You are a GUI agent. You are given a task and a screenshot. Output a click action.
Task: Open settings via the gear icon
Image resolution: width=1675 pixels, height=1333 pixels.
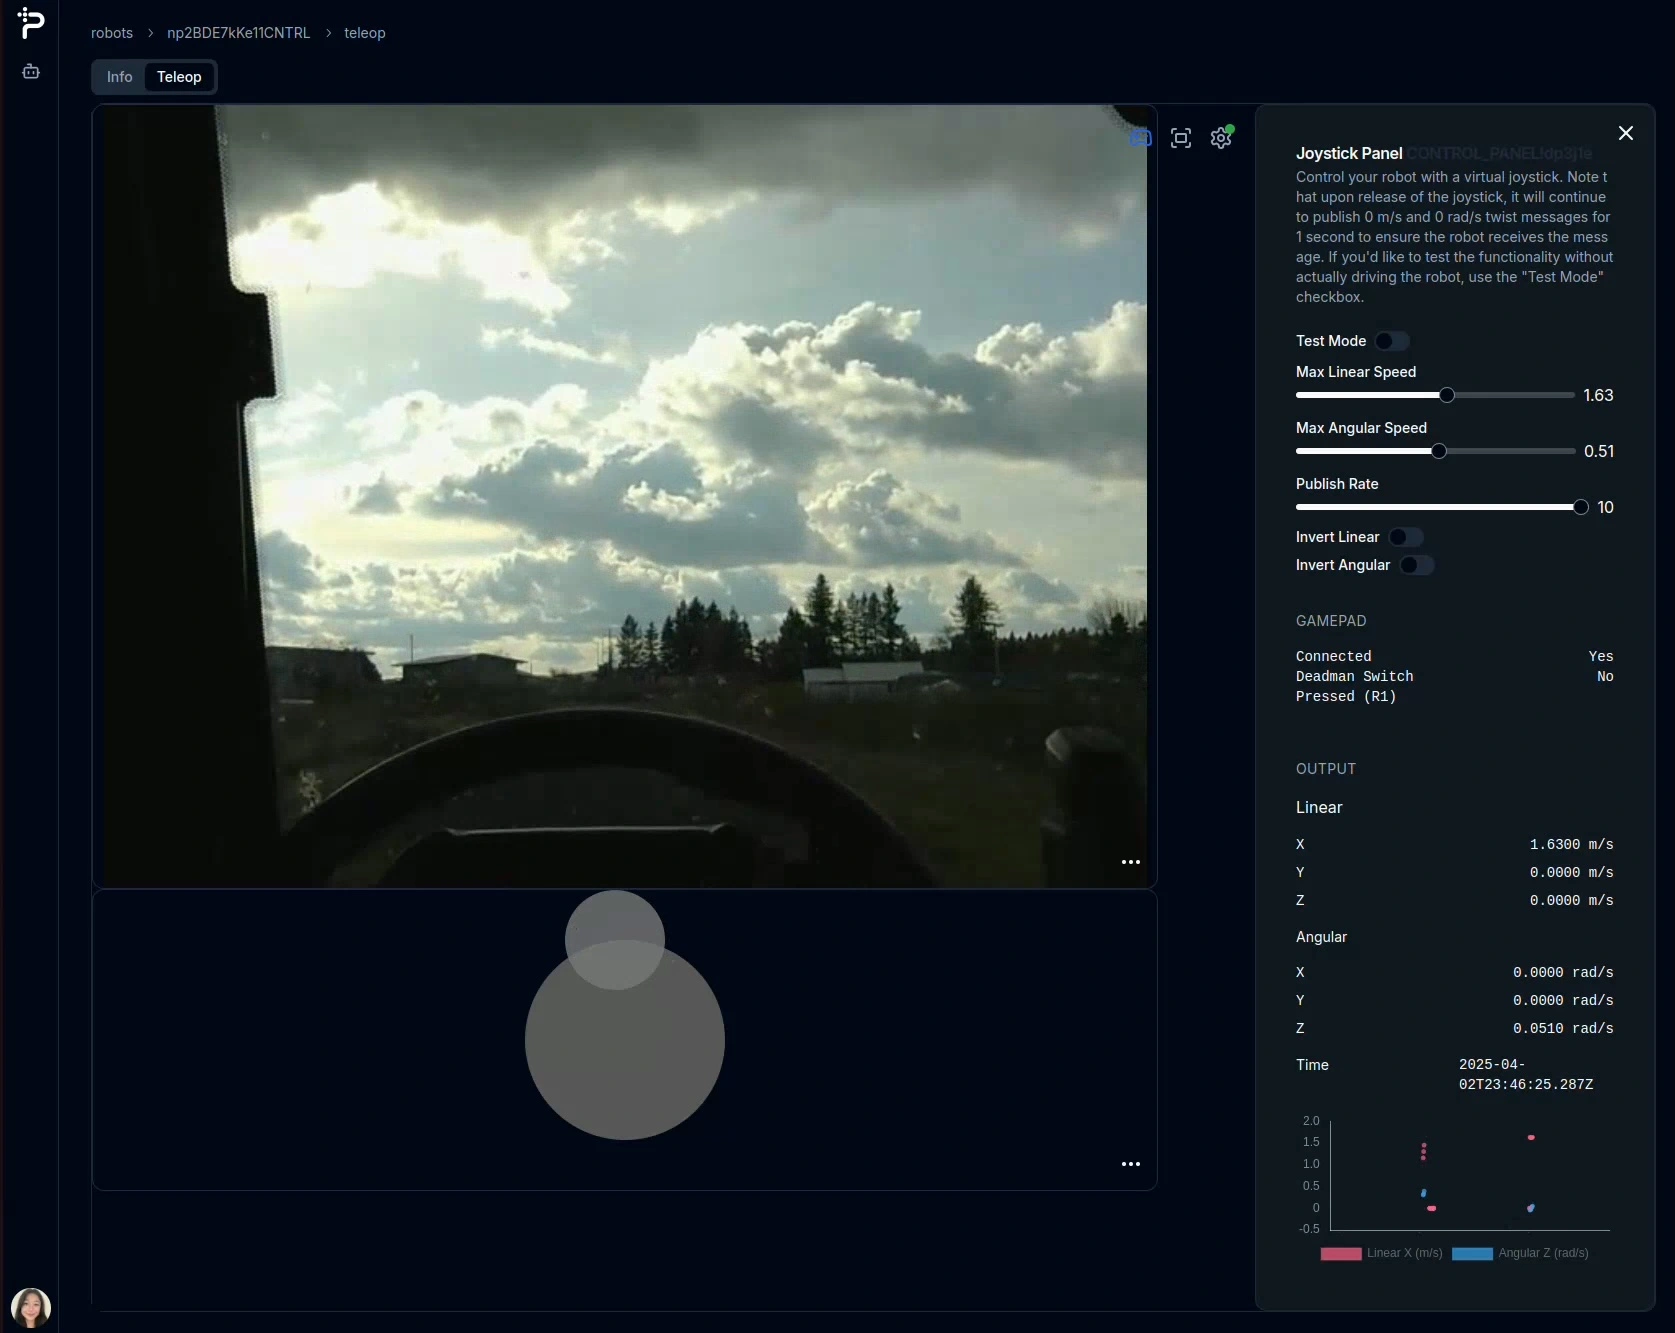[x=1221, y=138]
